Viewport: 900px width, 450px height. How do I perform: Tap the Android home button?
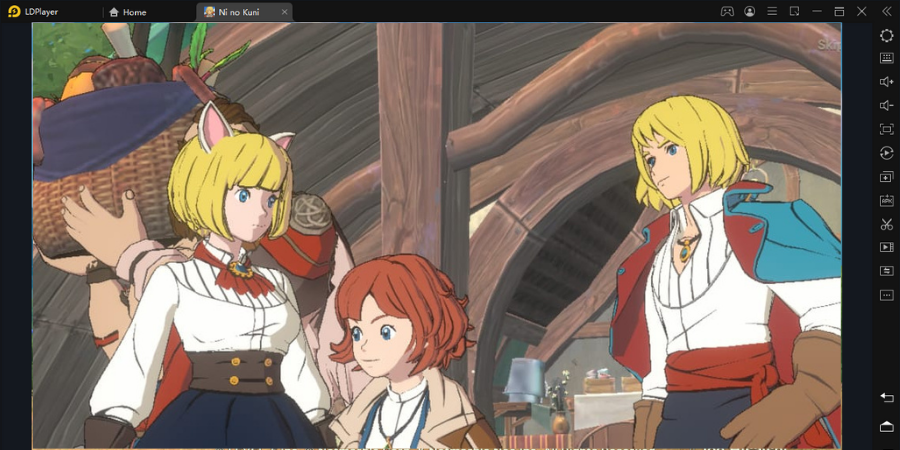pyautogui.click(x=886, y=426)
